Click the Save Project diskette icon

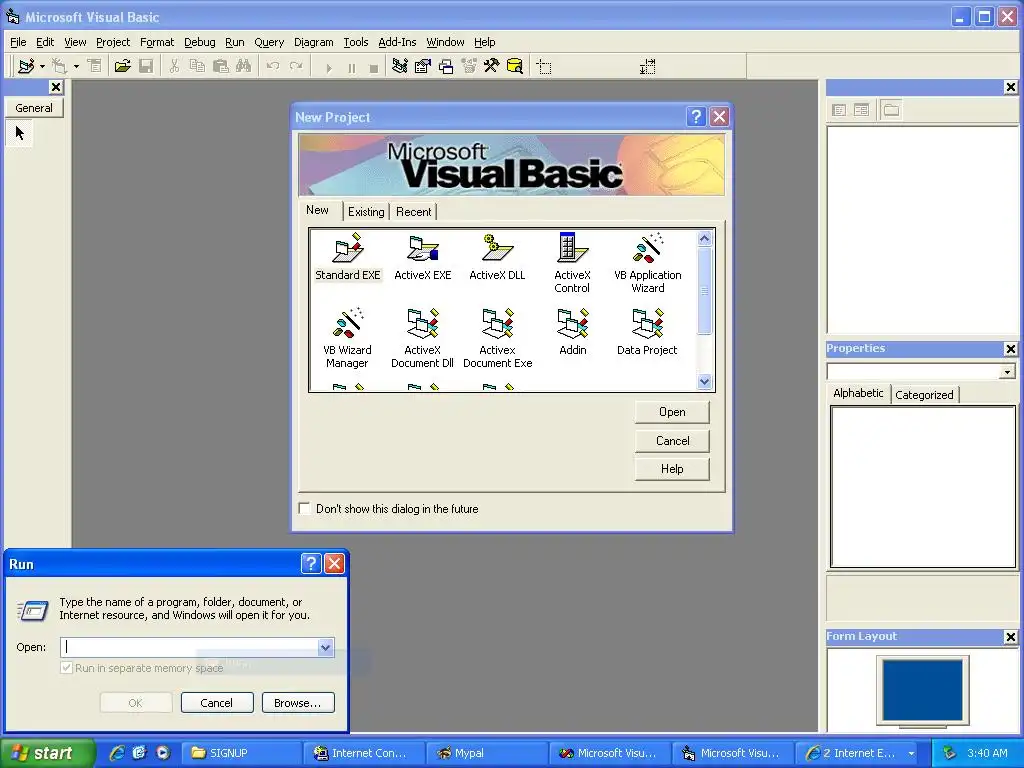[146, 66]
